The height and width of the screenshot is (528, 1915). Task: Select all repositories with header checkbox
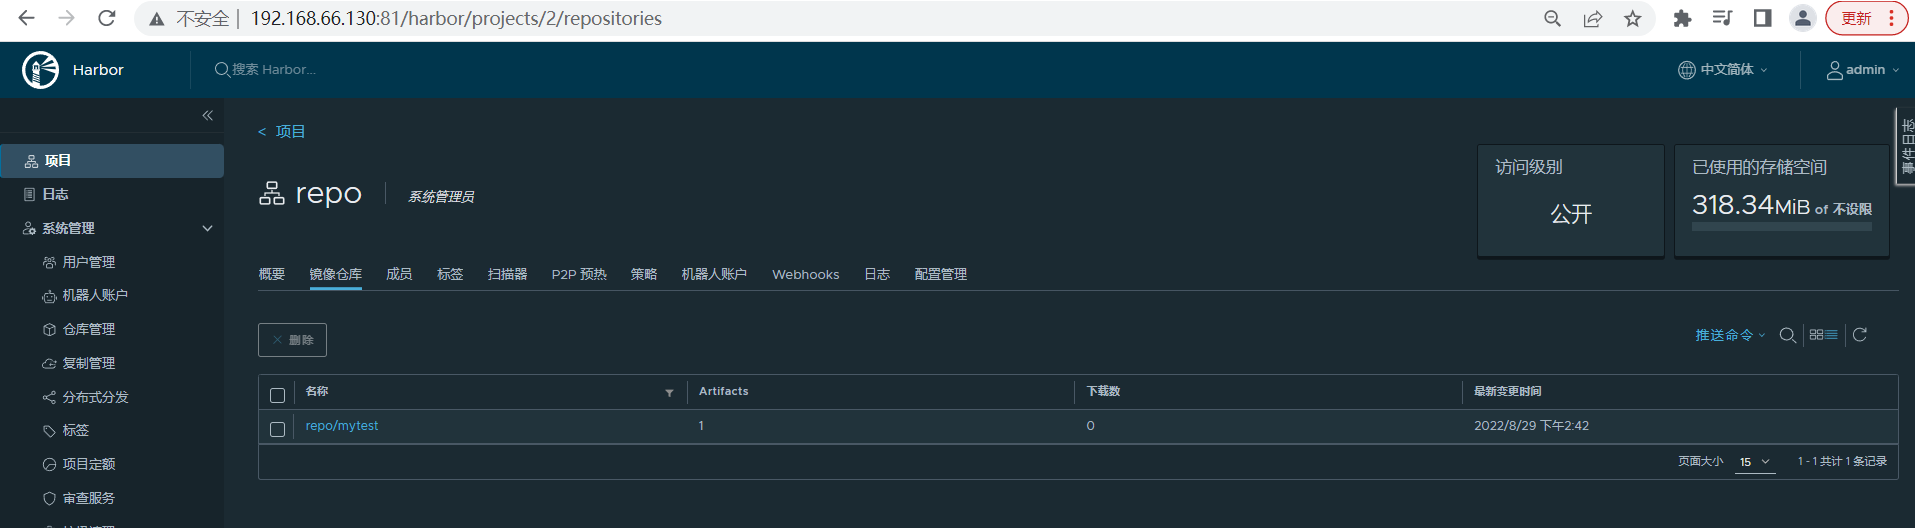point(278,395)
